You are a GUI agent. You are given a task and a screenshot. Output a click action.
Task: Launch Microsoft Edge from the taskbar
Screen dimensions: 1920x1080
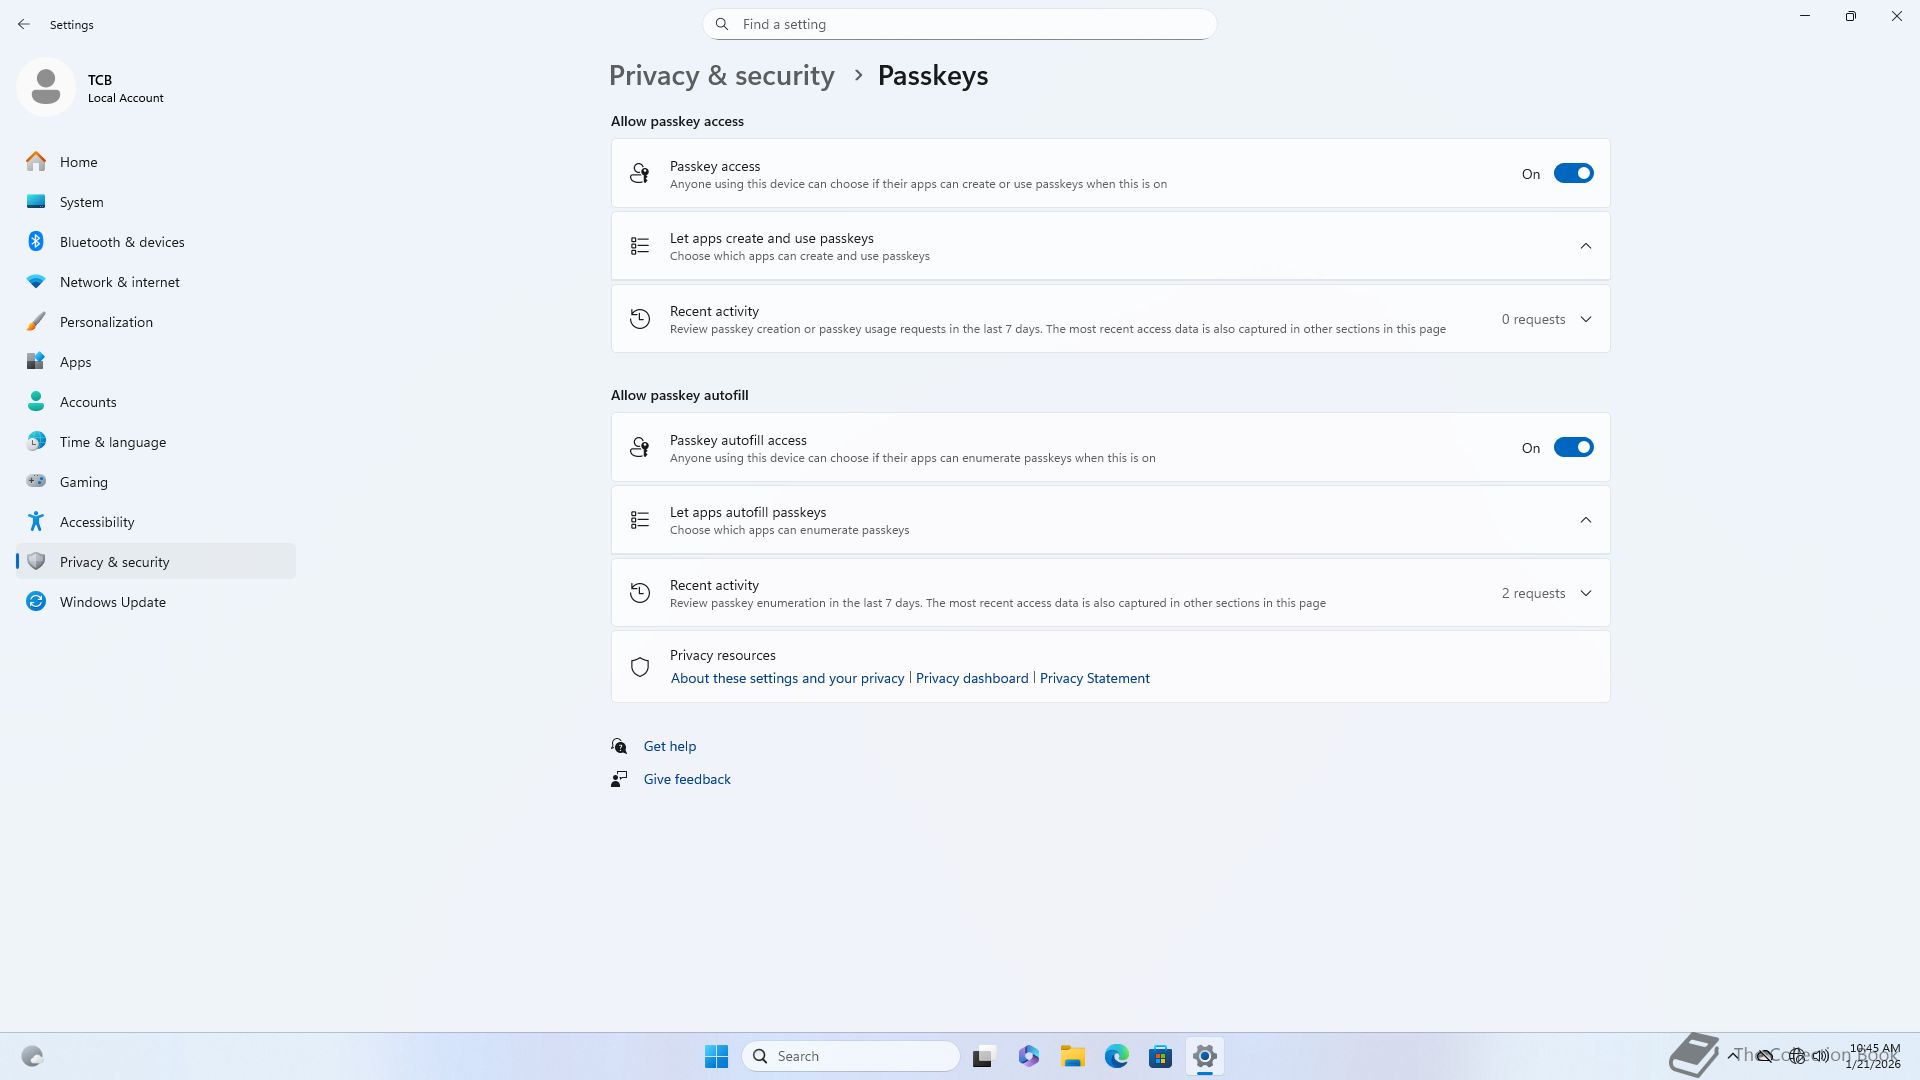coord(1116,1056)
